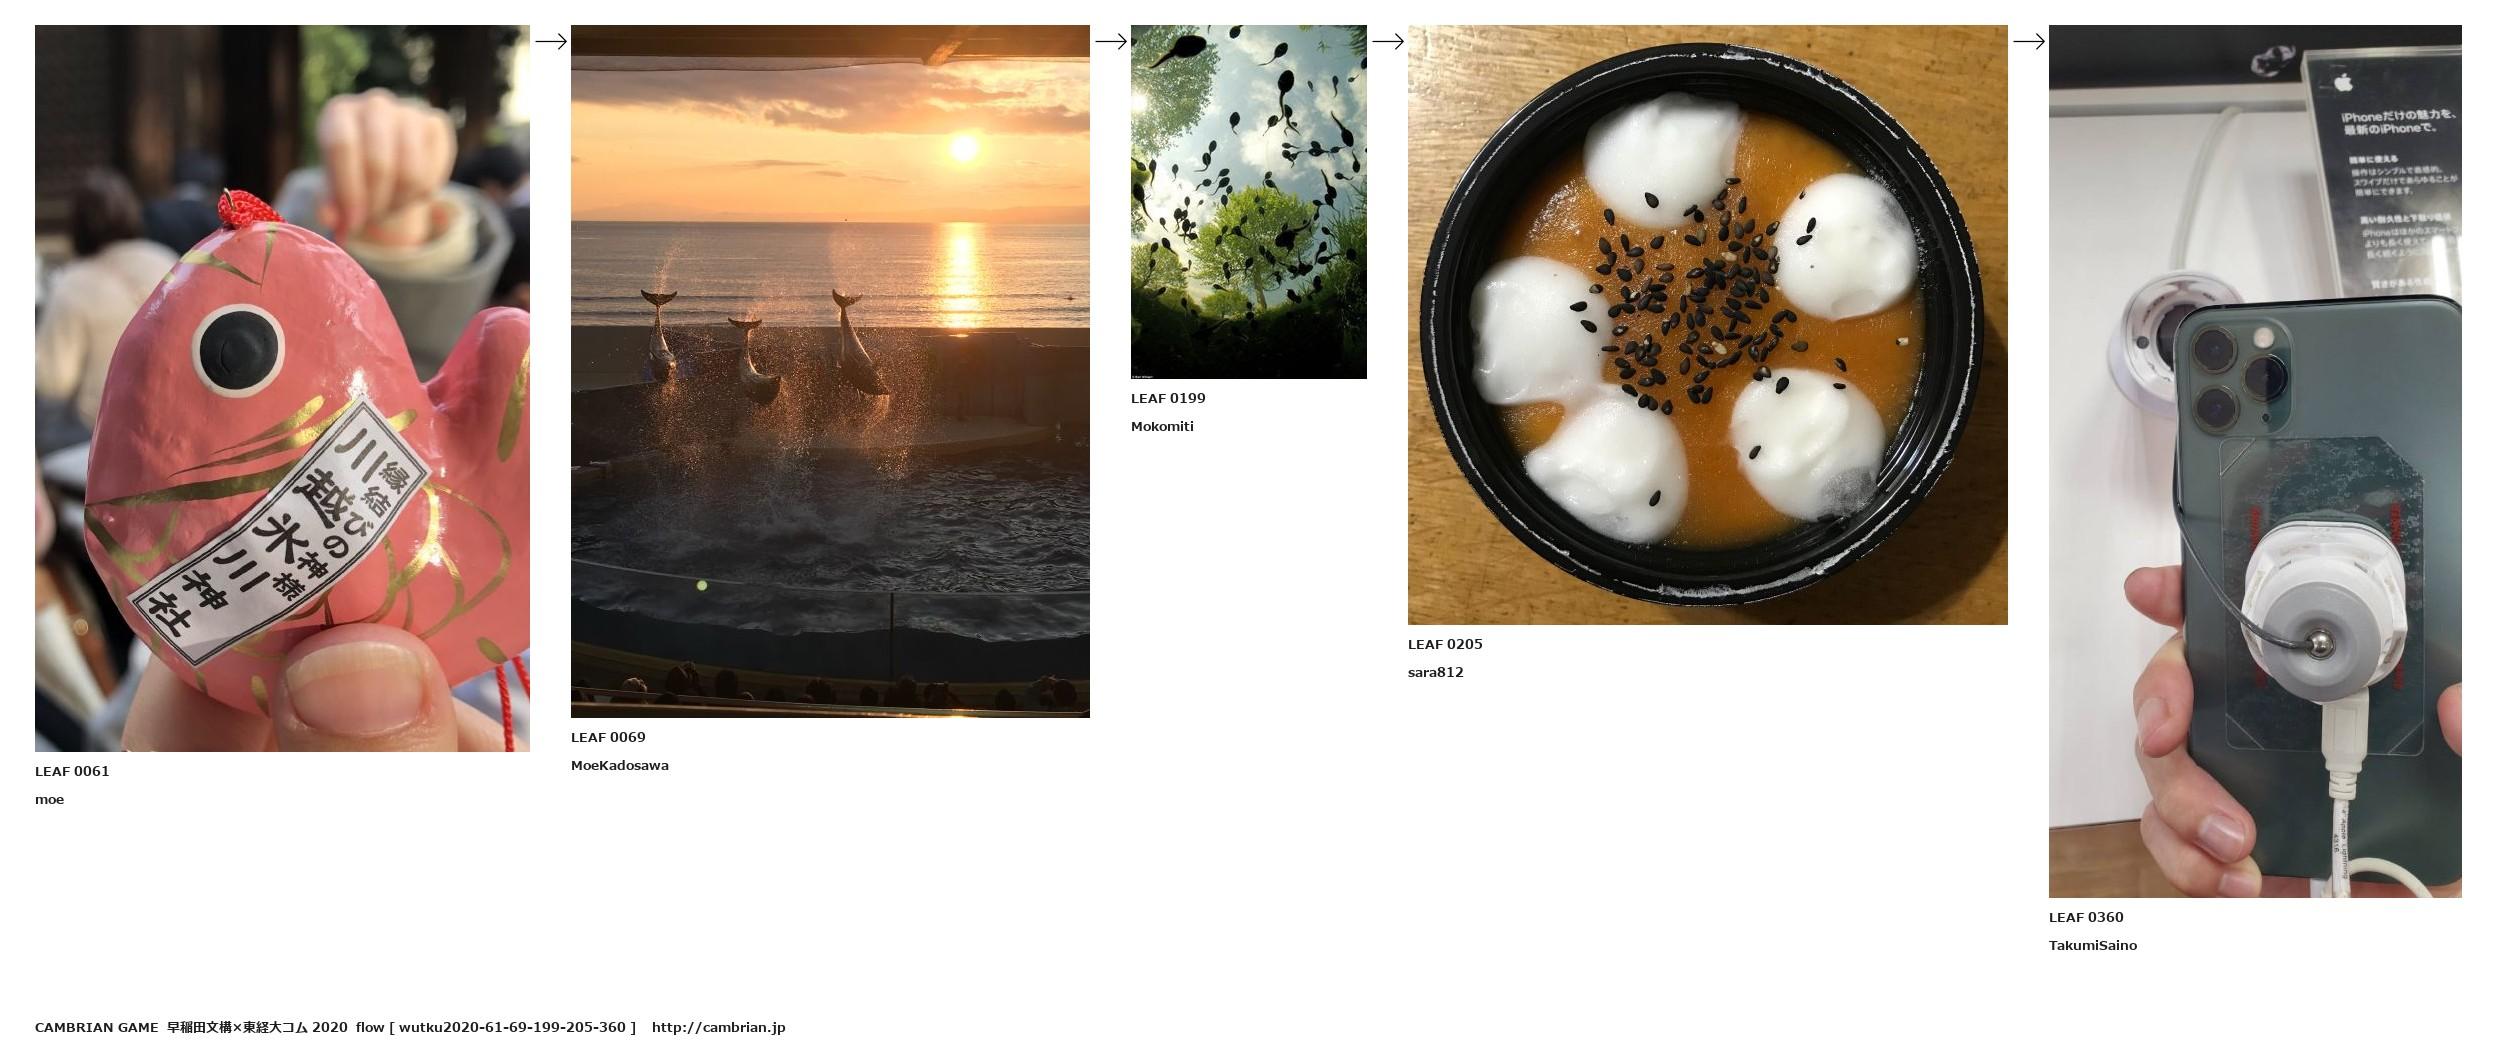Open the pink fish charm photo

click(x=282, y=388)
